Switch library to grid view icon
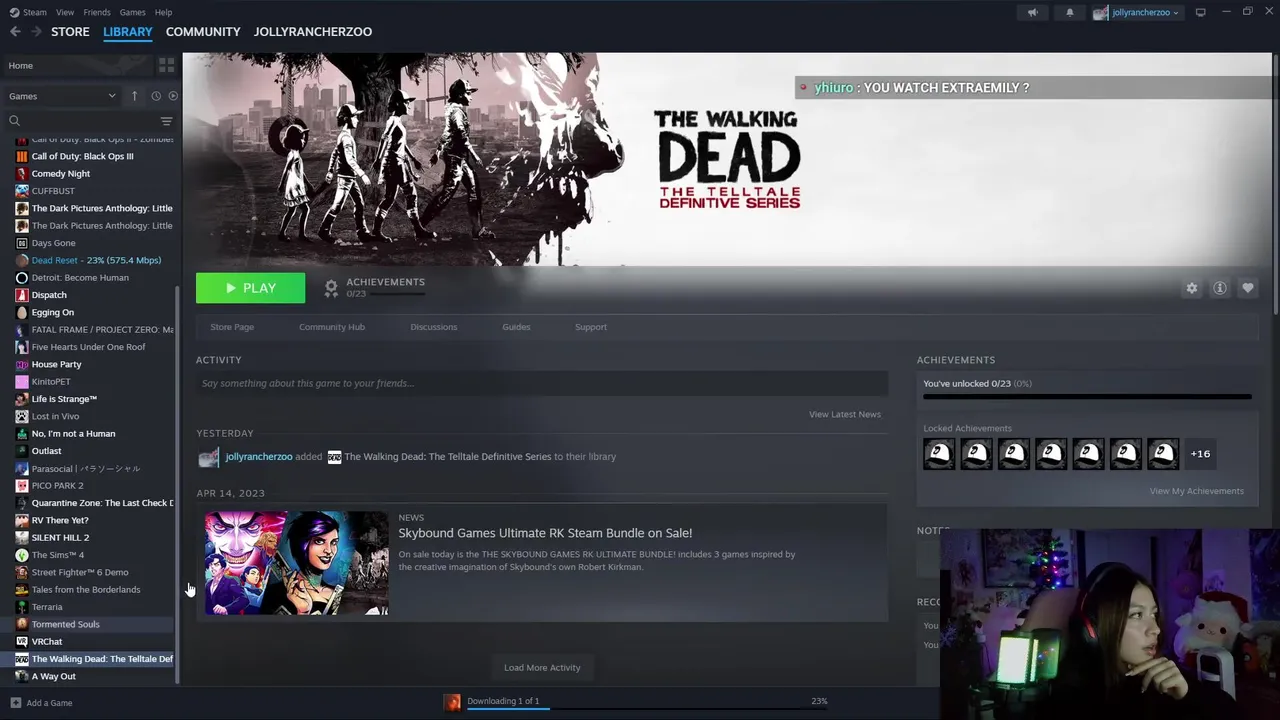 (x=166, y=65)
